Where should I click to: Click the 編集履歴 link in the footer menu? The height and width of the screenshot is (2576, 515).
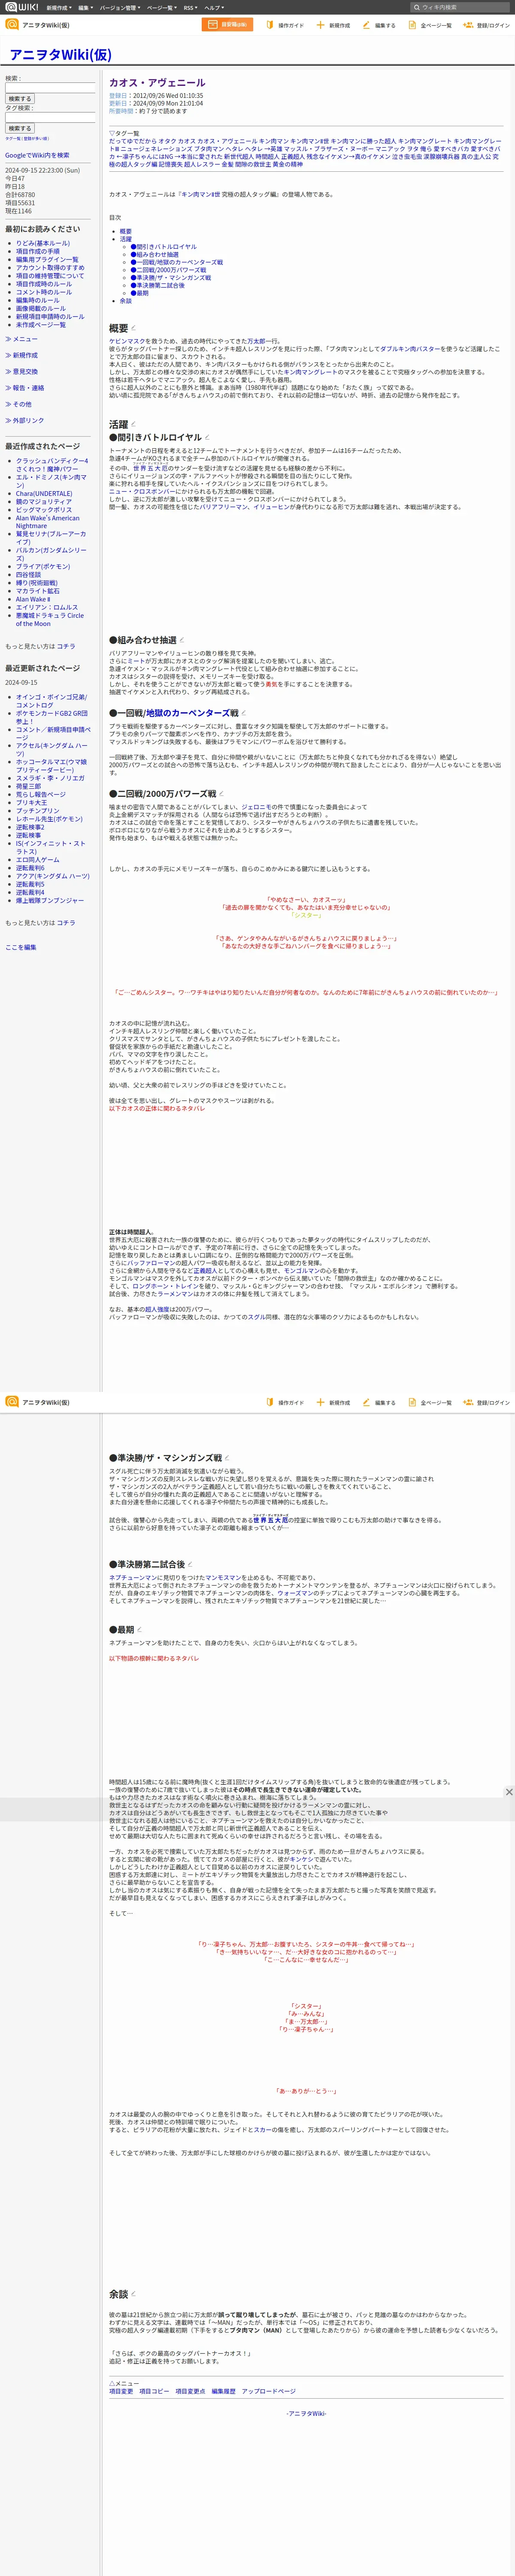click(224, 2391)
